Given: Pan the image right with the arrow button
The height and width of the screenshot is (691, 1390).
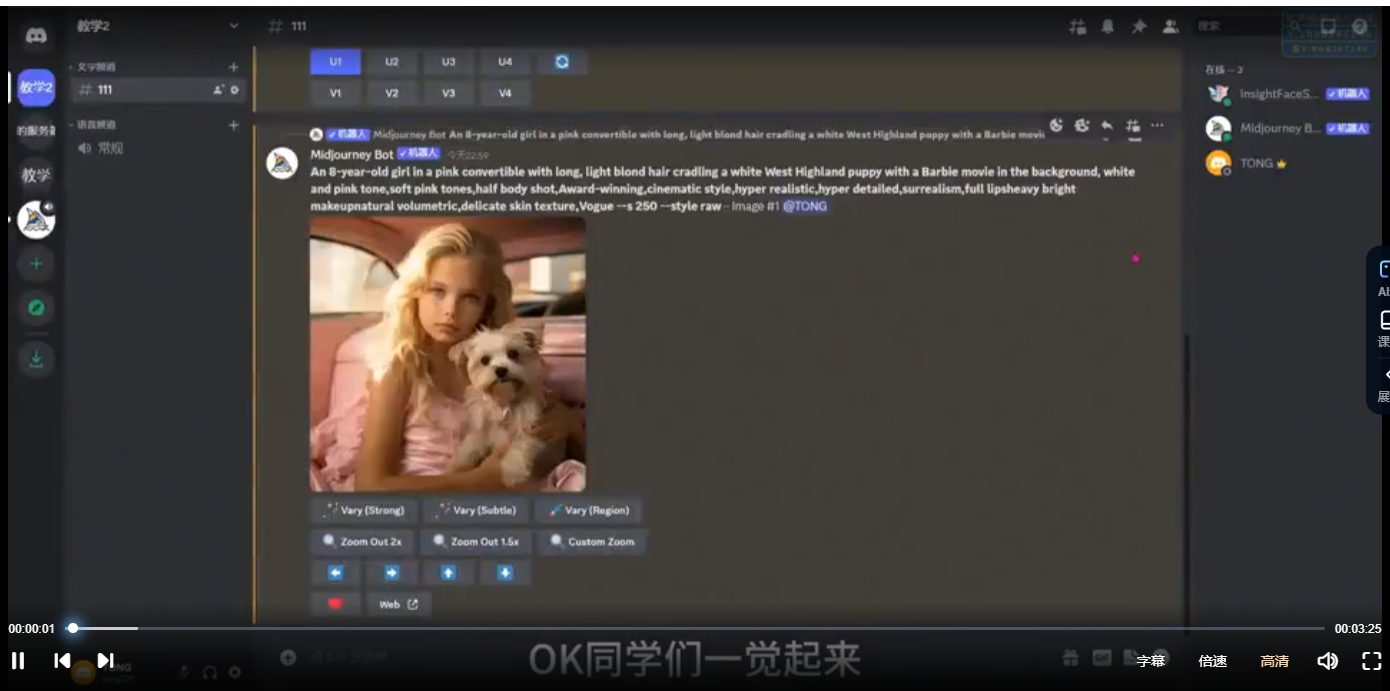Looking at the screenshot, I should pos(392,573).
